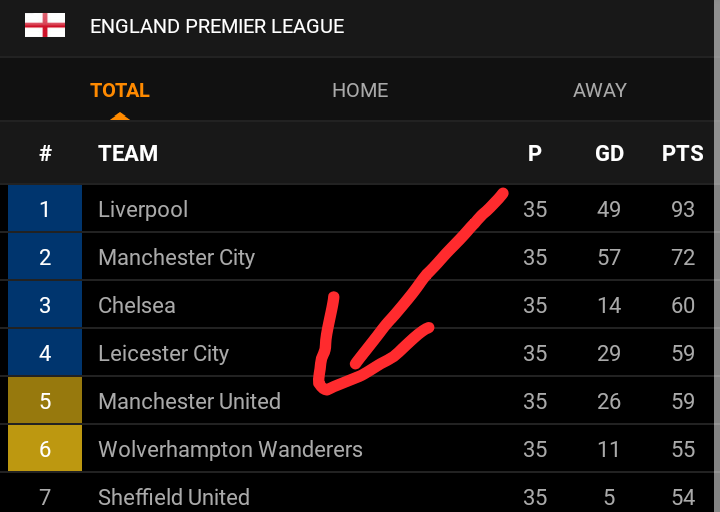Sort table by GD column header
The width and height of the screenshot is (720, 512).
click(x=609, y=154)
